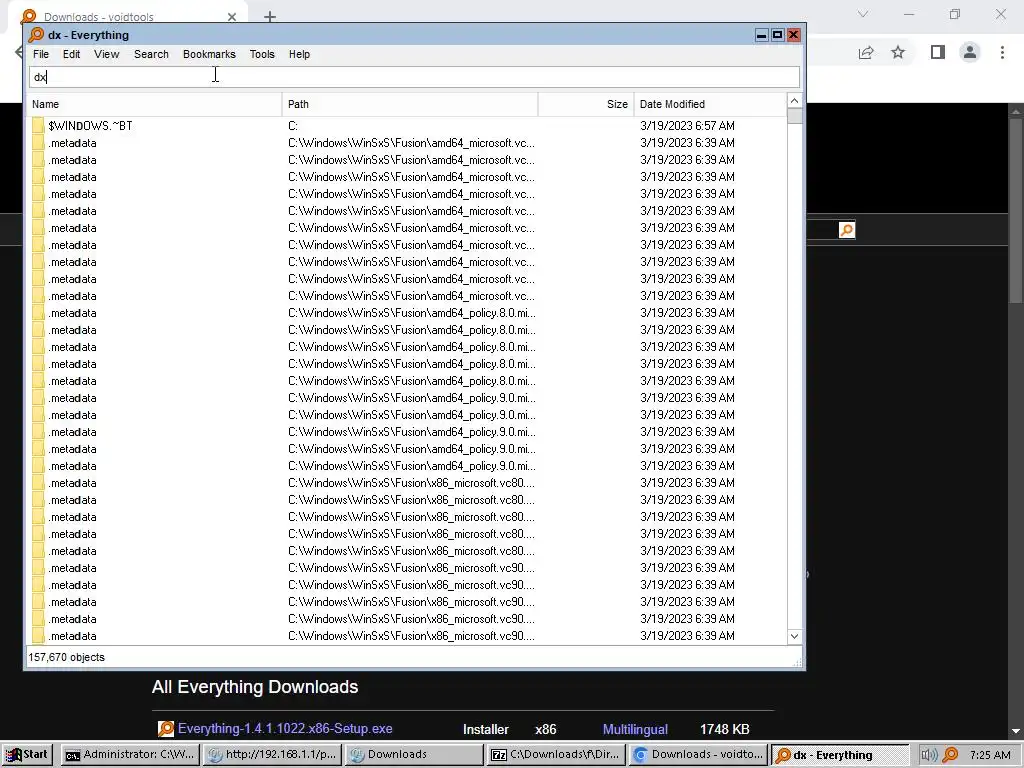This screenshot has width=1024, height=768.
Task: Open the Edit menu in Everything
Action: point(71,54)
